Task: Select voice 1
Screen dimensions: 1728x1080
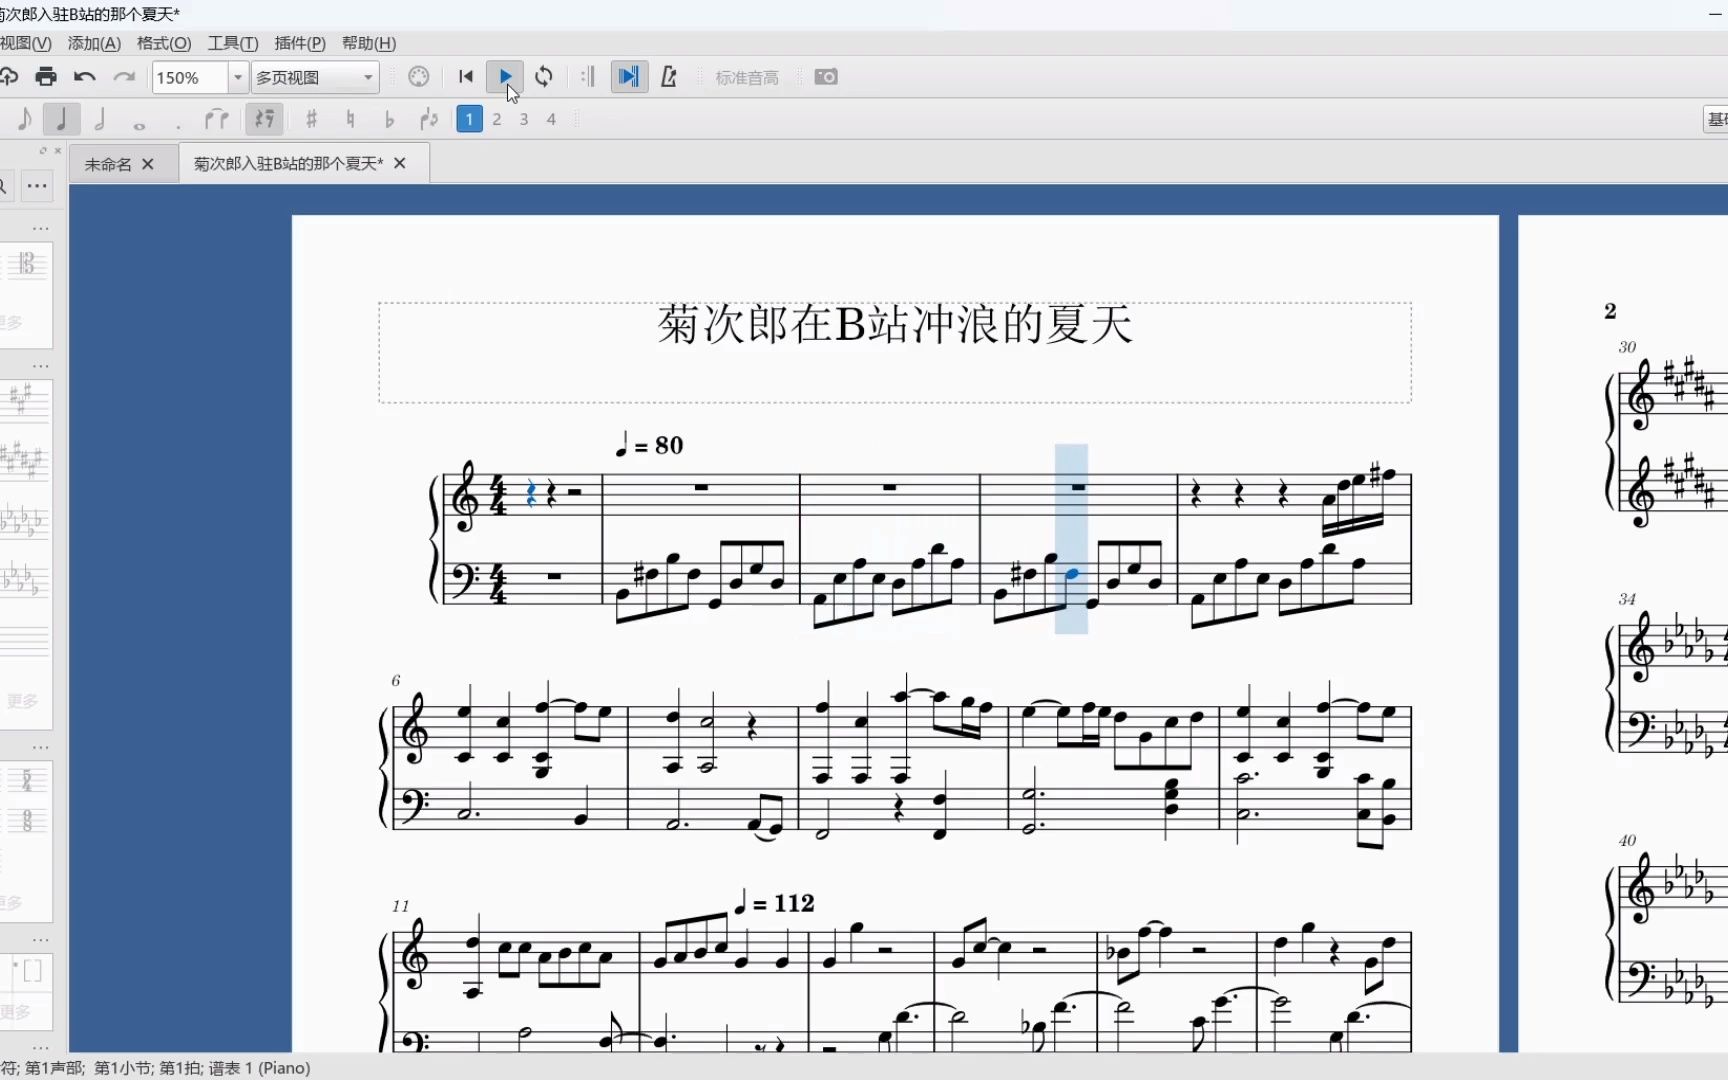Action: click(469, 119)
